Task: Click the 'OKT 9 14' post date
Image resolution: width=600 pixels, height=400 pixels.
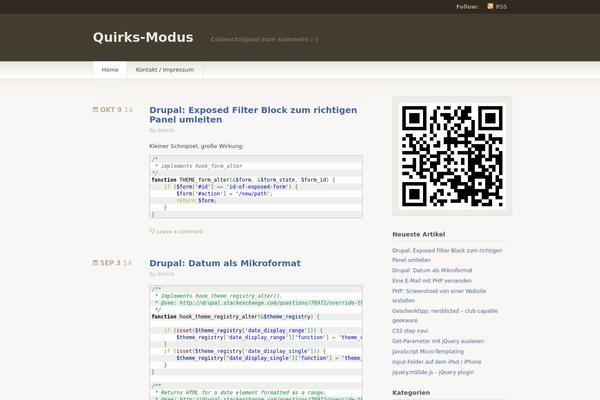Action: (116, 109)
